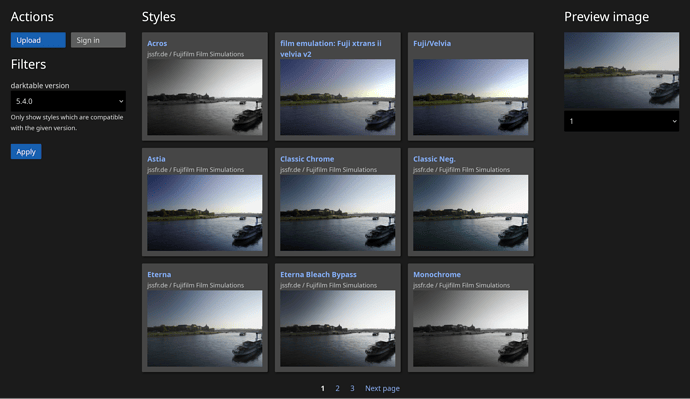Click the 'Only show styles which are compatible' hint
This screenshot has width=690, height=399.
point(67,123)
